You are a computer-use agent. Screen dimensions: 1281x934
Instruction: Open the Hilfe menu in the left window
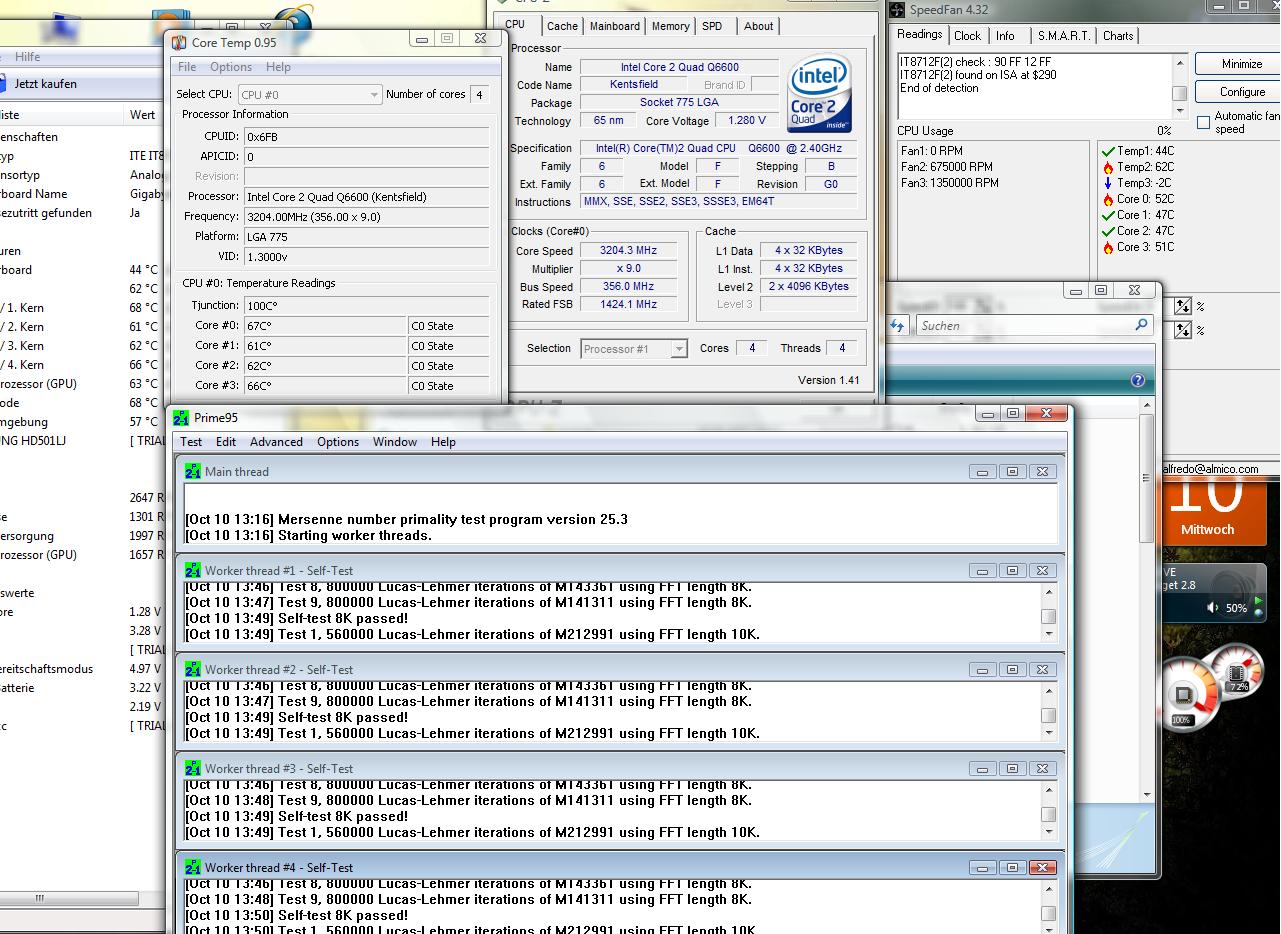click(28, 57)
